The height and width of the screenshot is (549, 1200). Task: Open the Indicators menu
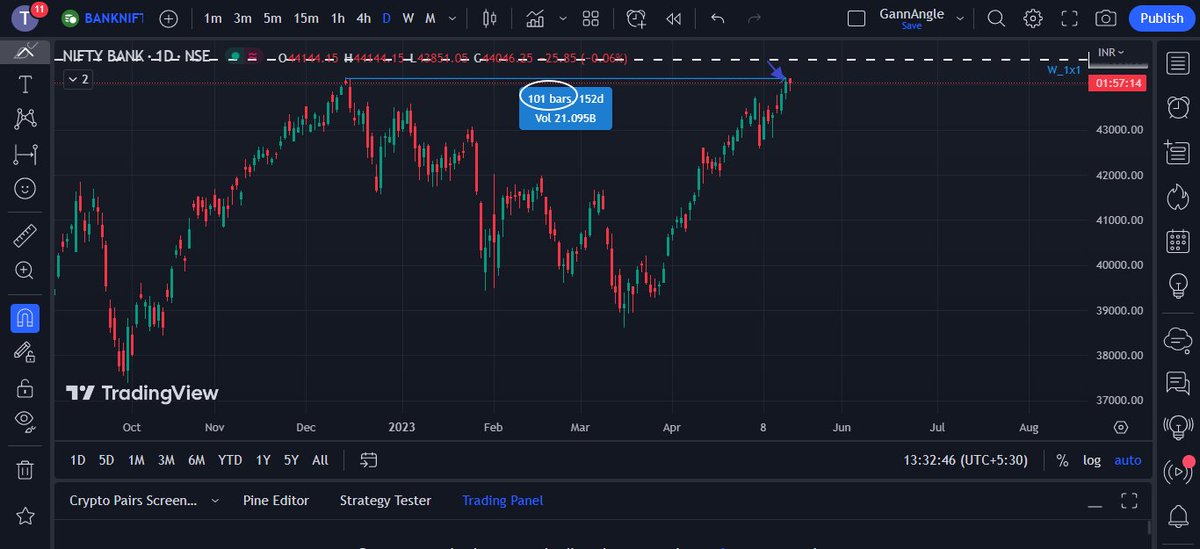(536, 18)
